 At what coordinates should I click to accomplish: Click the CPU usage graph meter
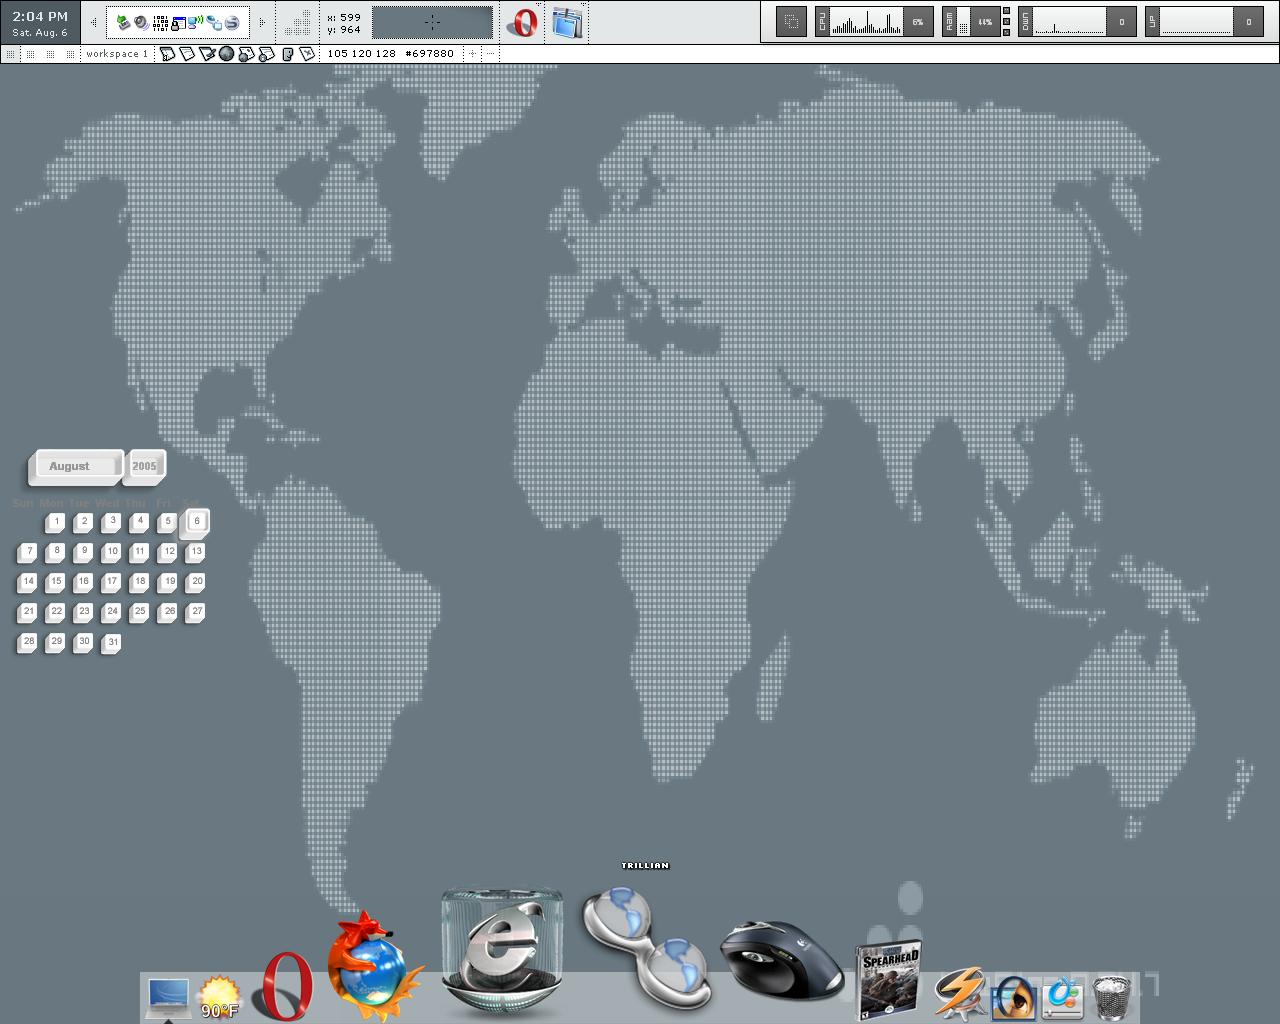(866, 22)
